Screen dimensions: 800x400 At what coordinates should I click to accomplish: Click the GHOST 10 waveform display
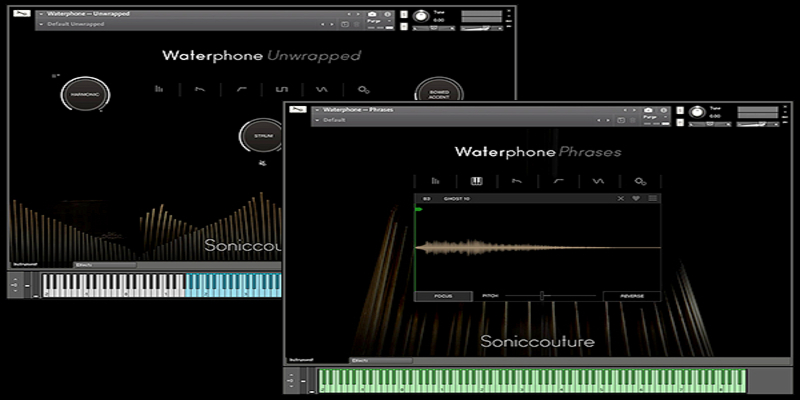pos(538,247)
